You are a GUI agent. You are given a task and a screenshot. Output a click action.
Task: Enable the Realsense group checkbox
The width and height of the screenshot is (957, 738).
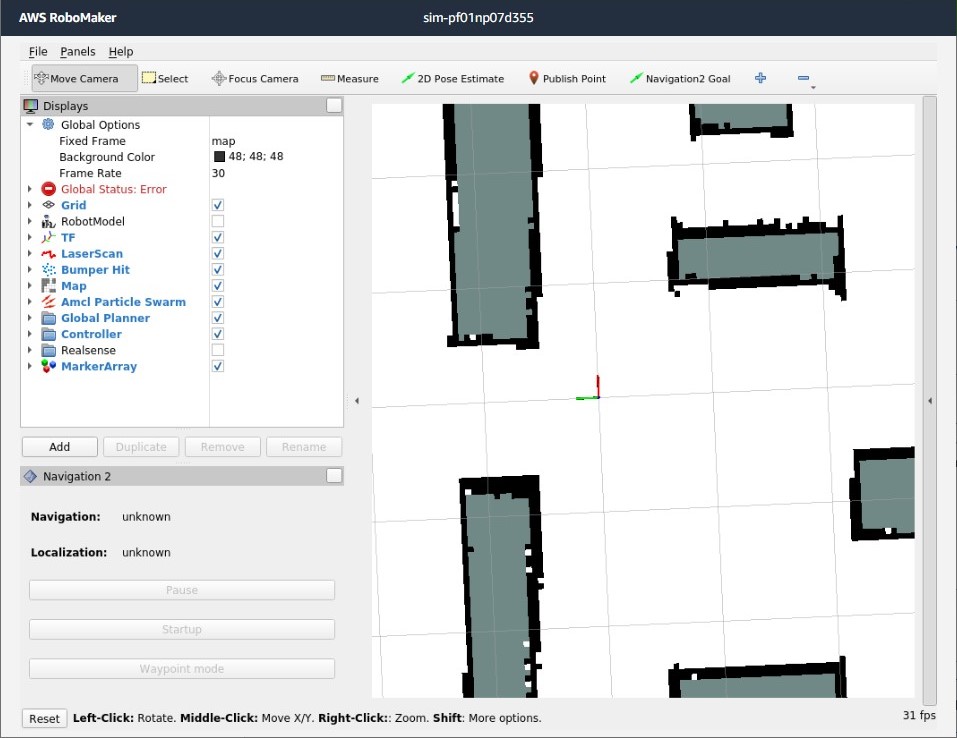[x=218, y=350]
